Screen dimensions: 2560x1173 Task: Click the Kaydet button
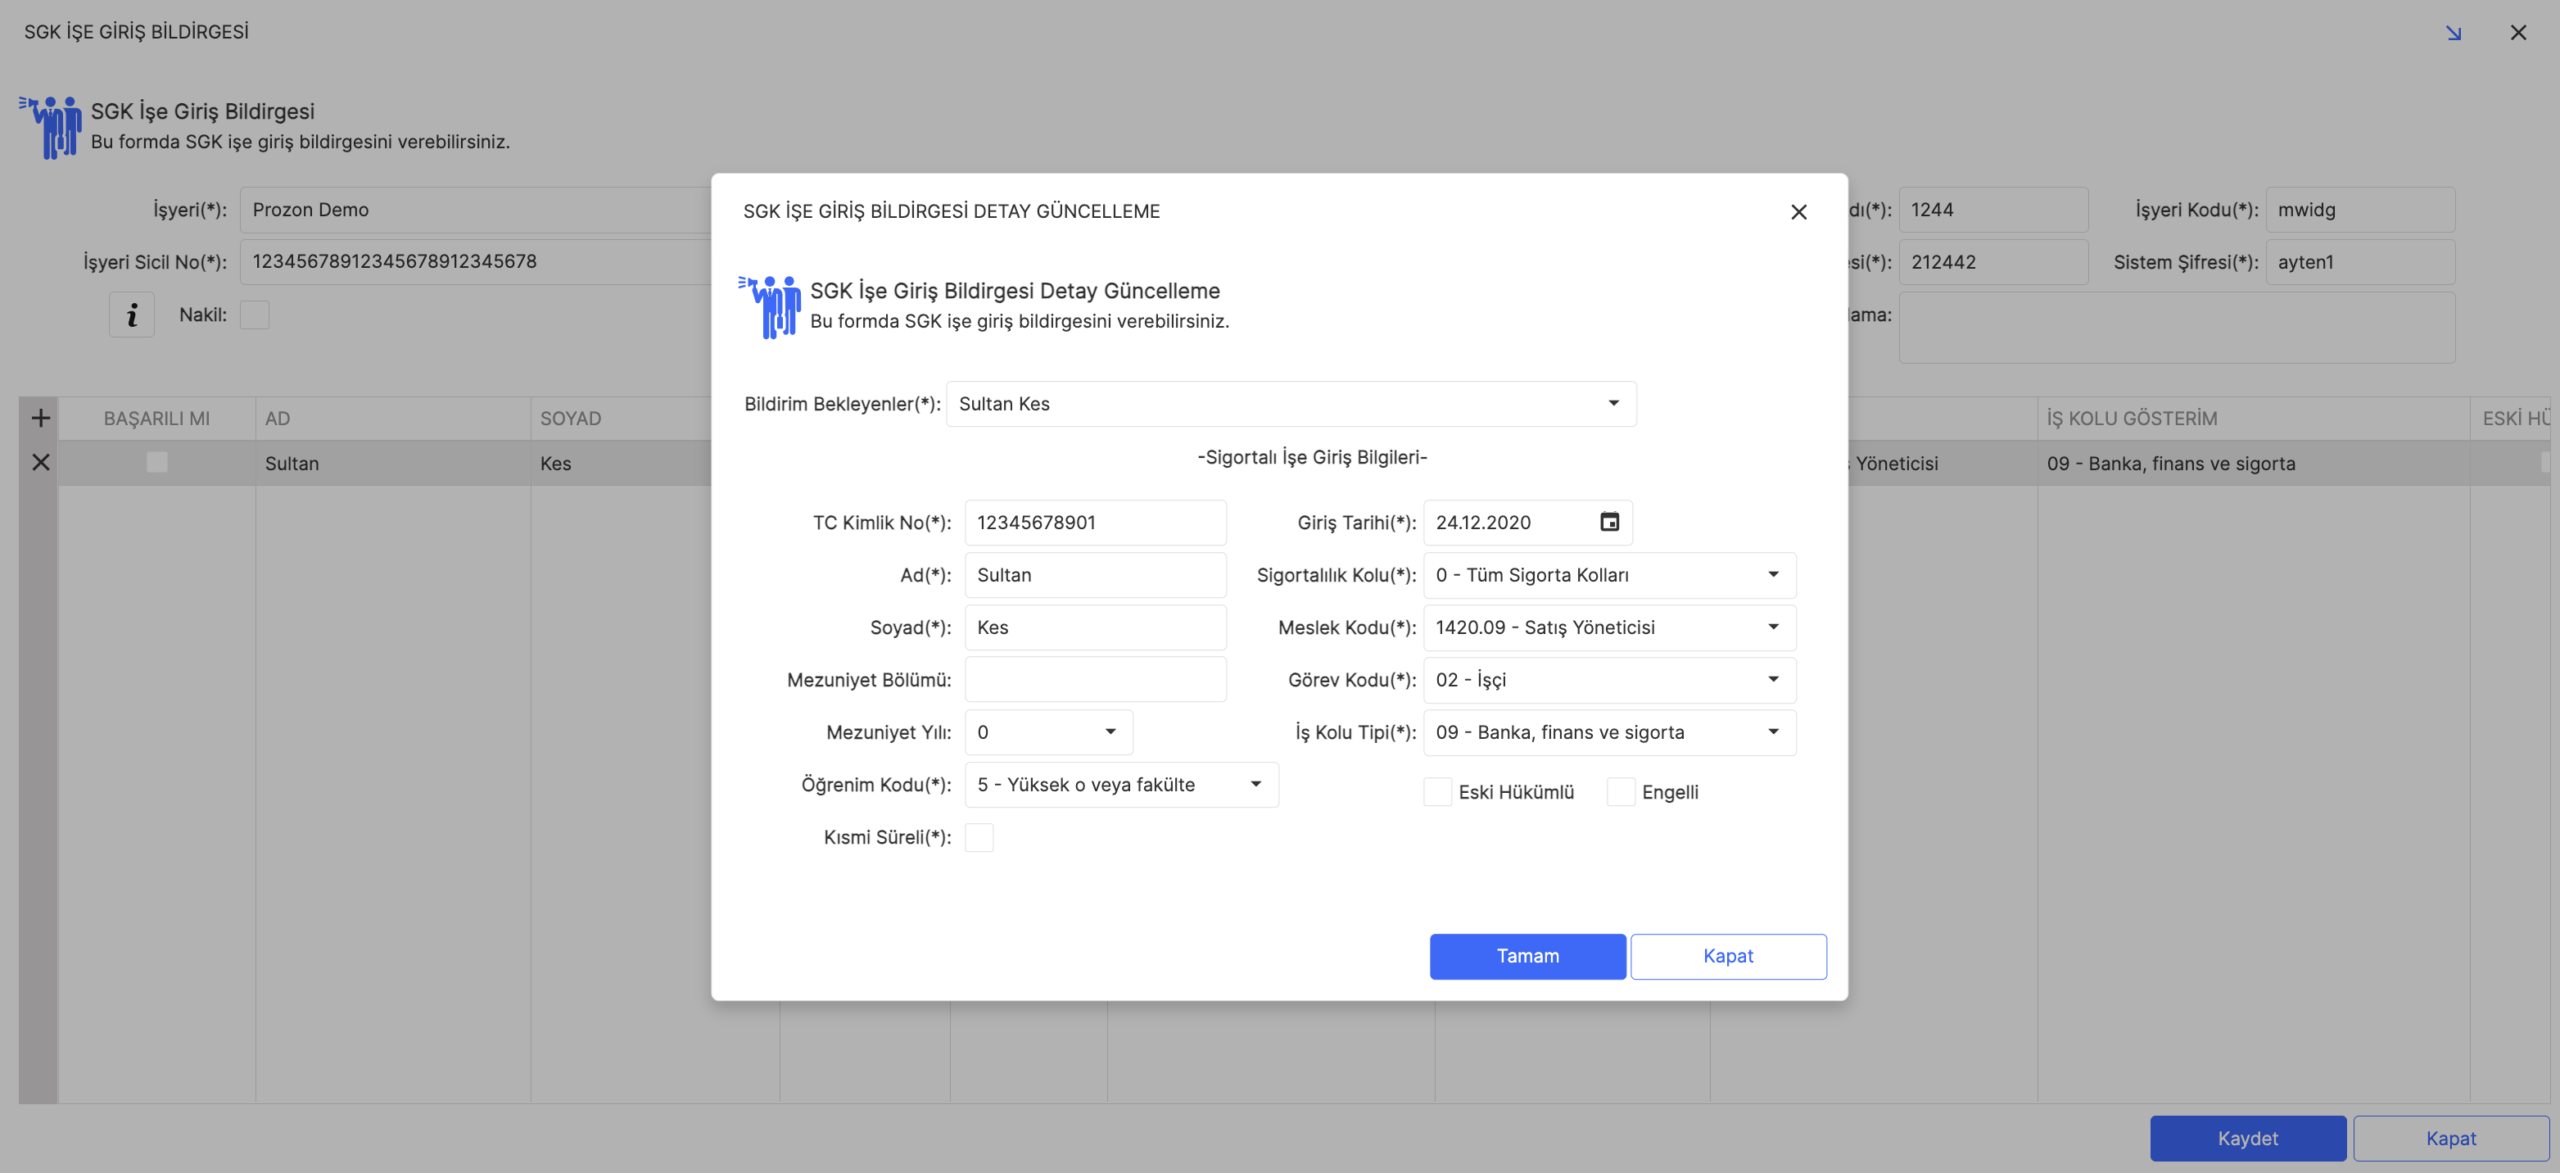point(2247,1138)
